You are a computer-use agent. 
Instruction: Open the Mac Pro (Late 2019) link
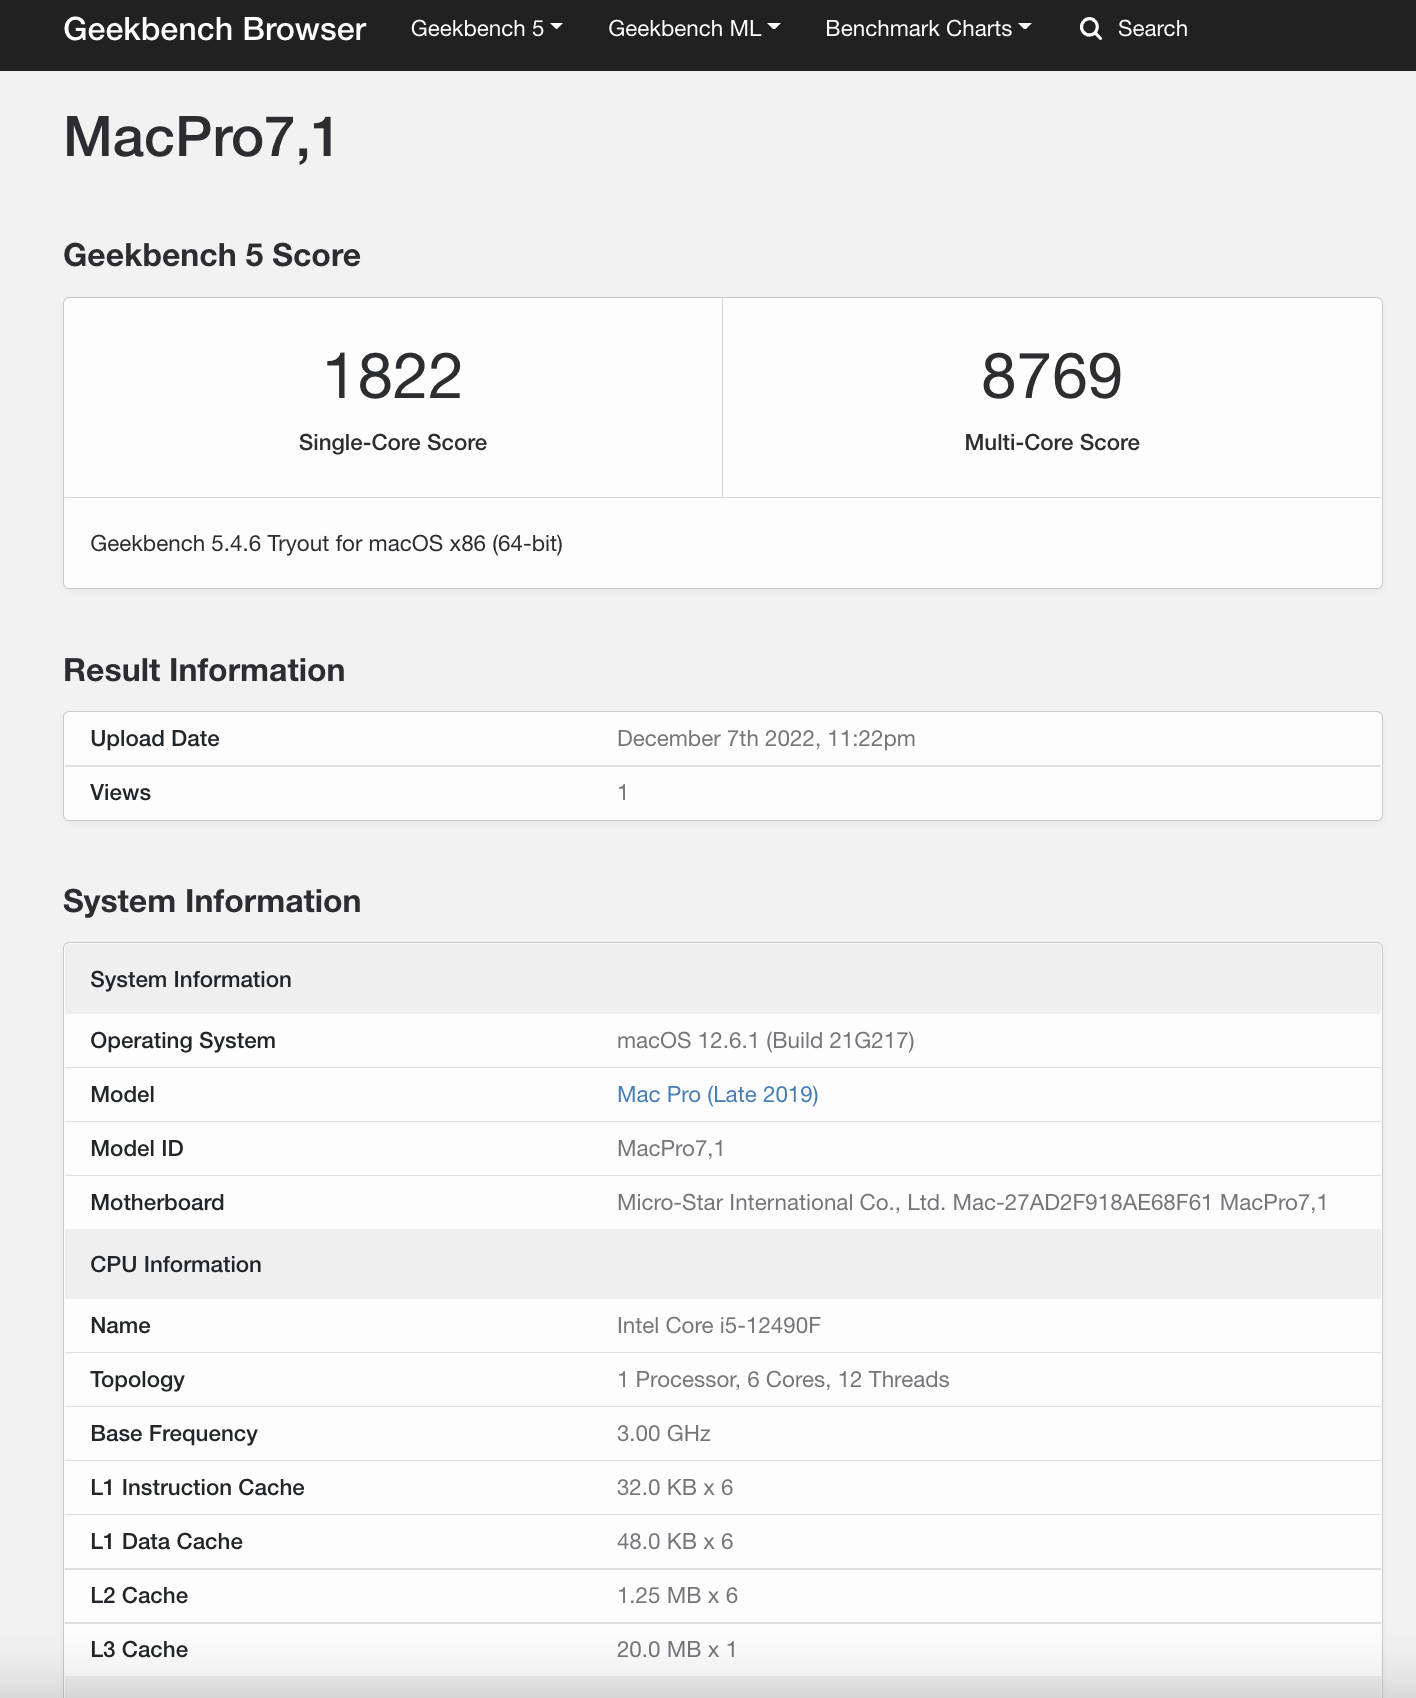pyautogui.click(x=717, y=1094)
